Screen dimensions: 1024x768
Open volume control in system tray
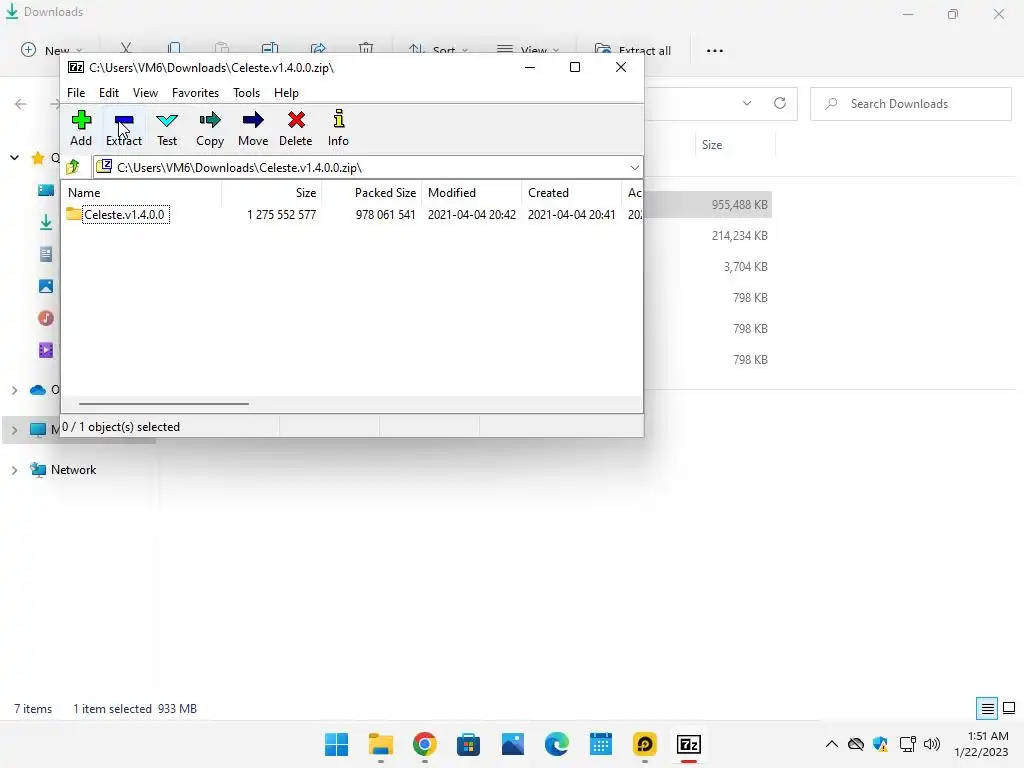click(x=932, y=744)
